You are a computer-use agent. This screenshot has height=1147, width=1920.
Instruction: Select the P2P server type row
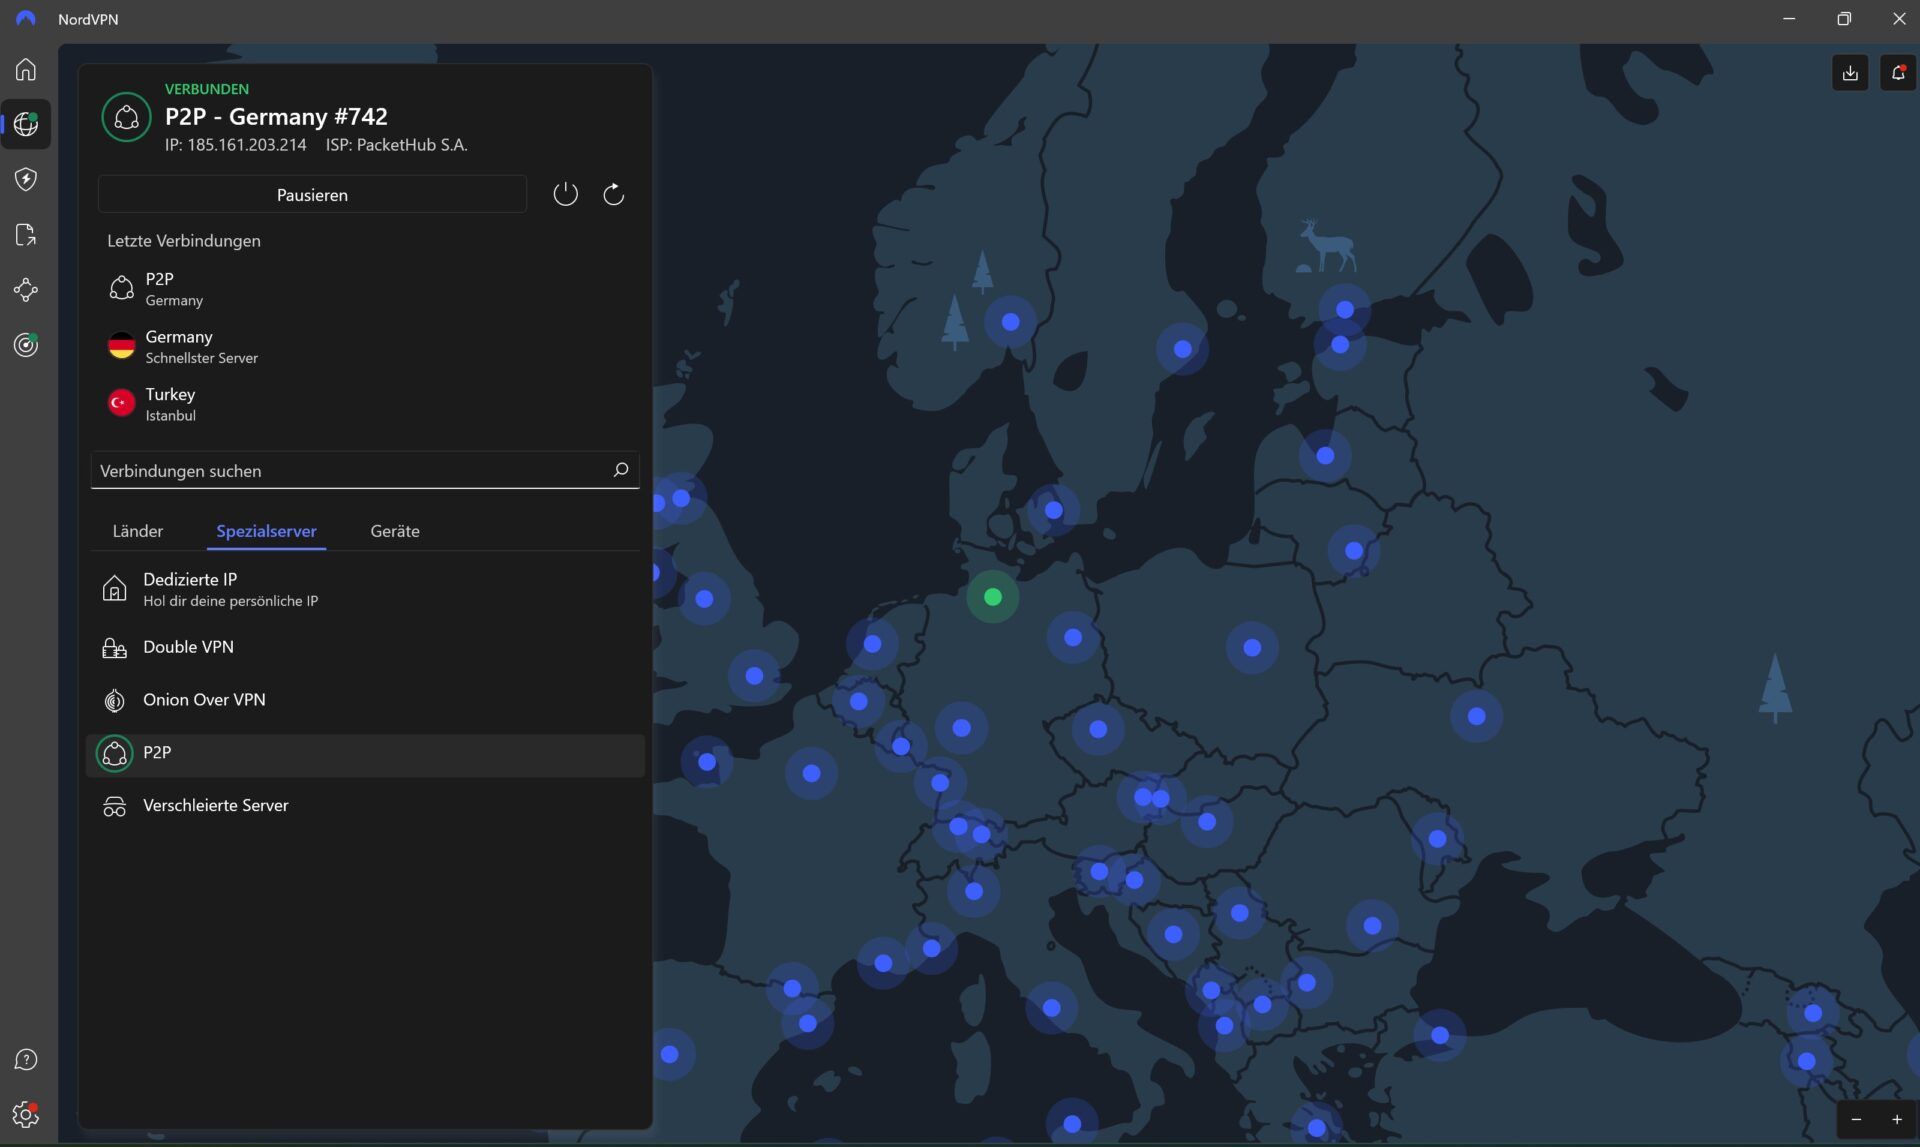tap(365, 753)
